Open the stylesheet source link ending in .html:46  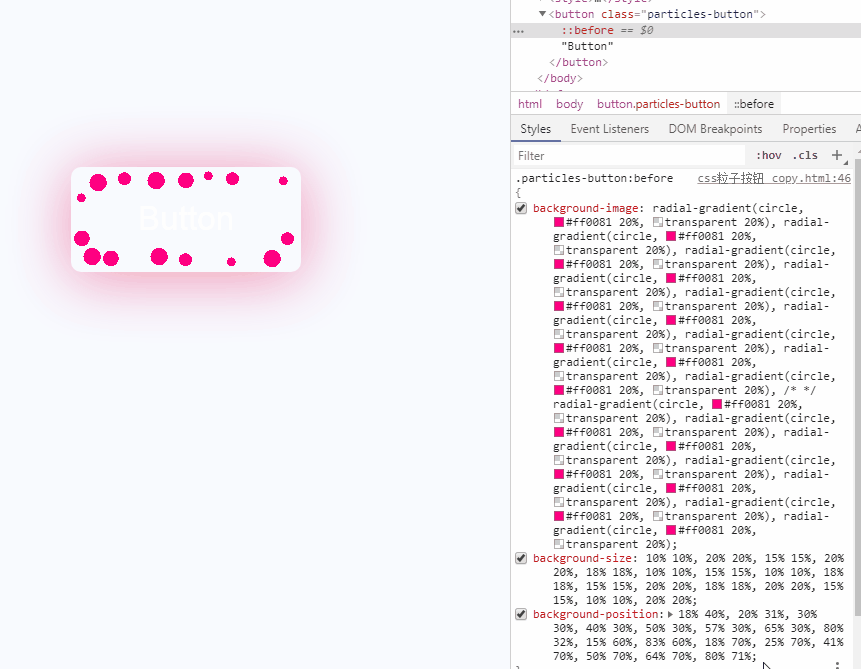tap(774, 178)
